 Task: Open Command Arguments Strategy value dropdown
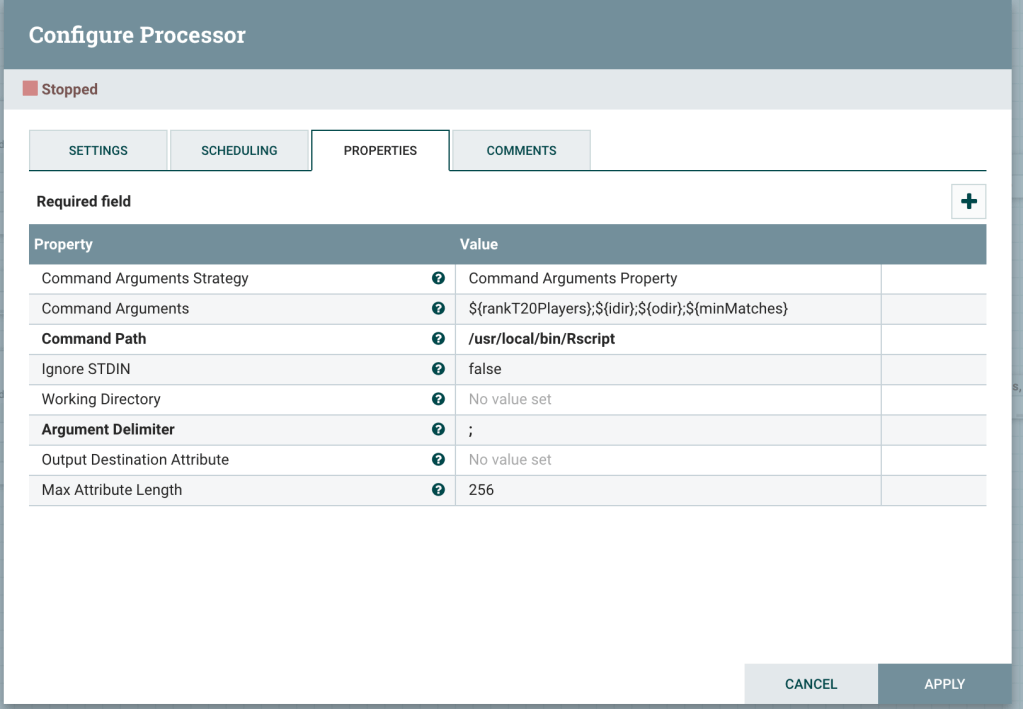(x=667, y=279)
